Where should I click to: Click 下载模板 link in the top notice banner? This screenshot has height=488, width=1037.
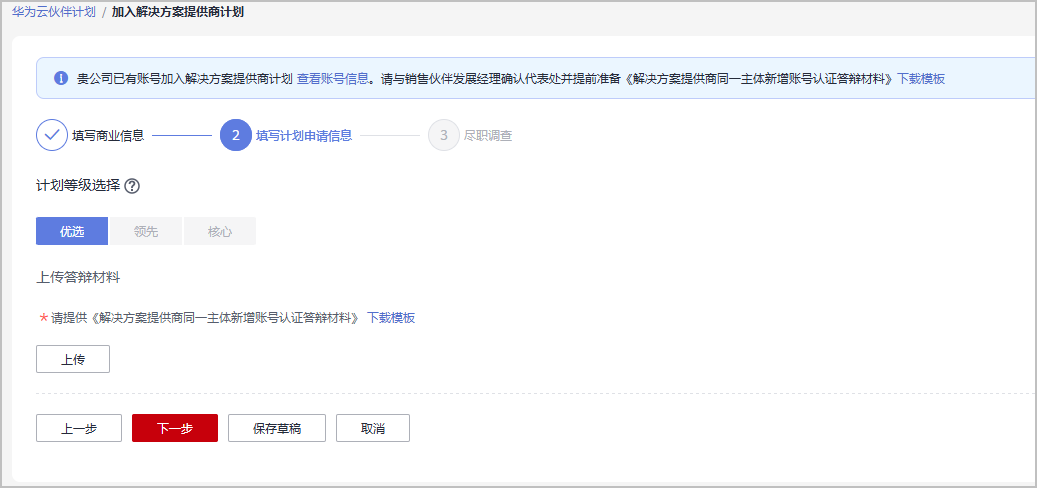(921, 79)
